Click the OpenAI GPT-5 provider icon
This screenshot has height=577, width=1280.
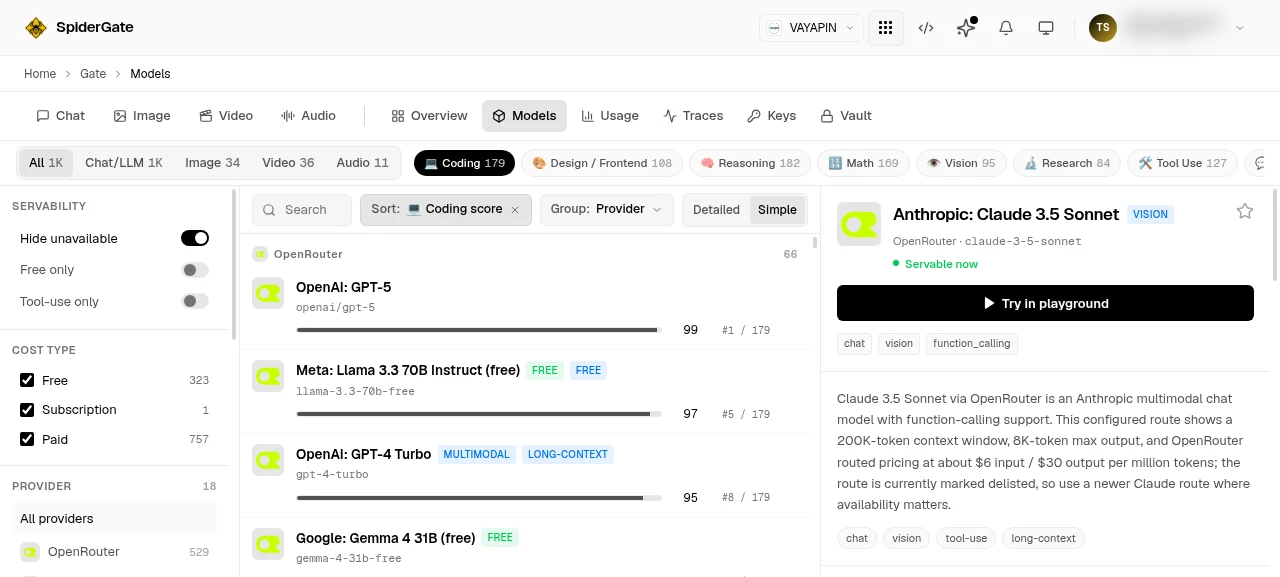click(x=268, y=293)
